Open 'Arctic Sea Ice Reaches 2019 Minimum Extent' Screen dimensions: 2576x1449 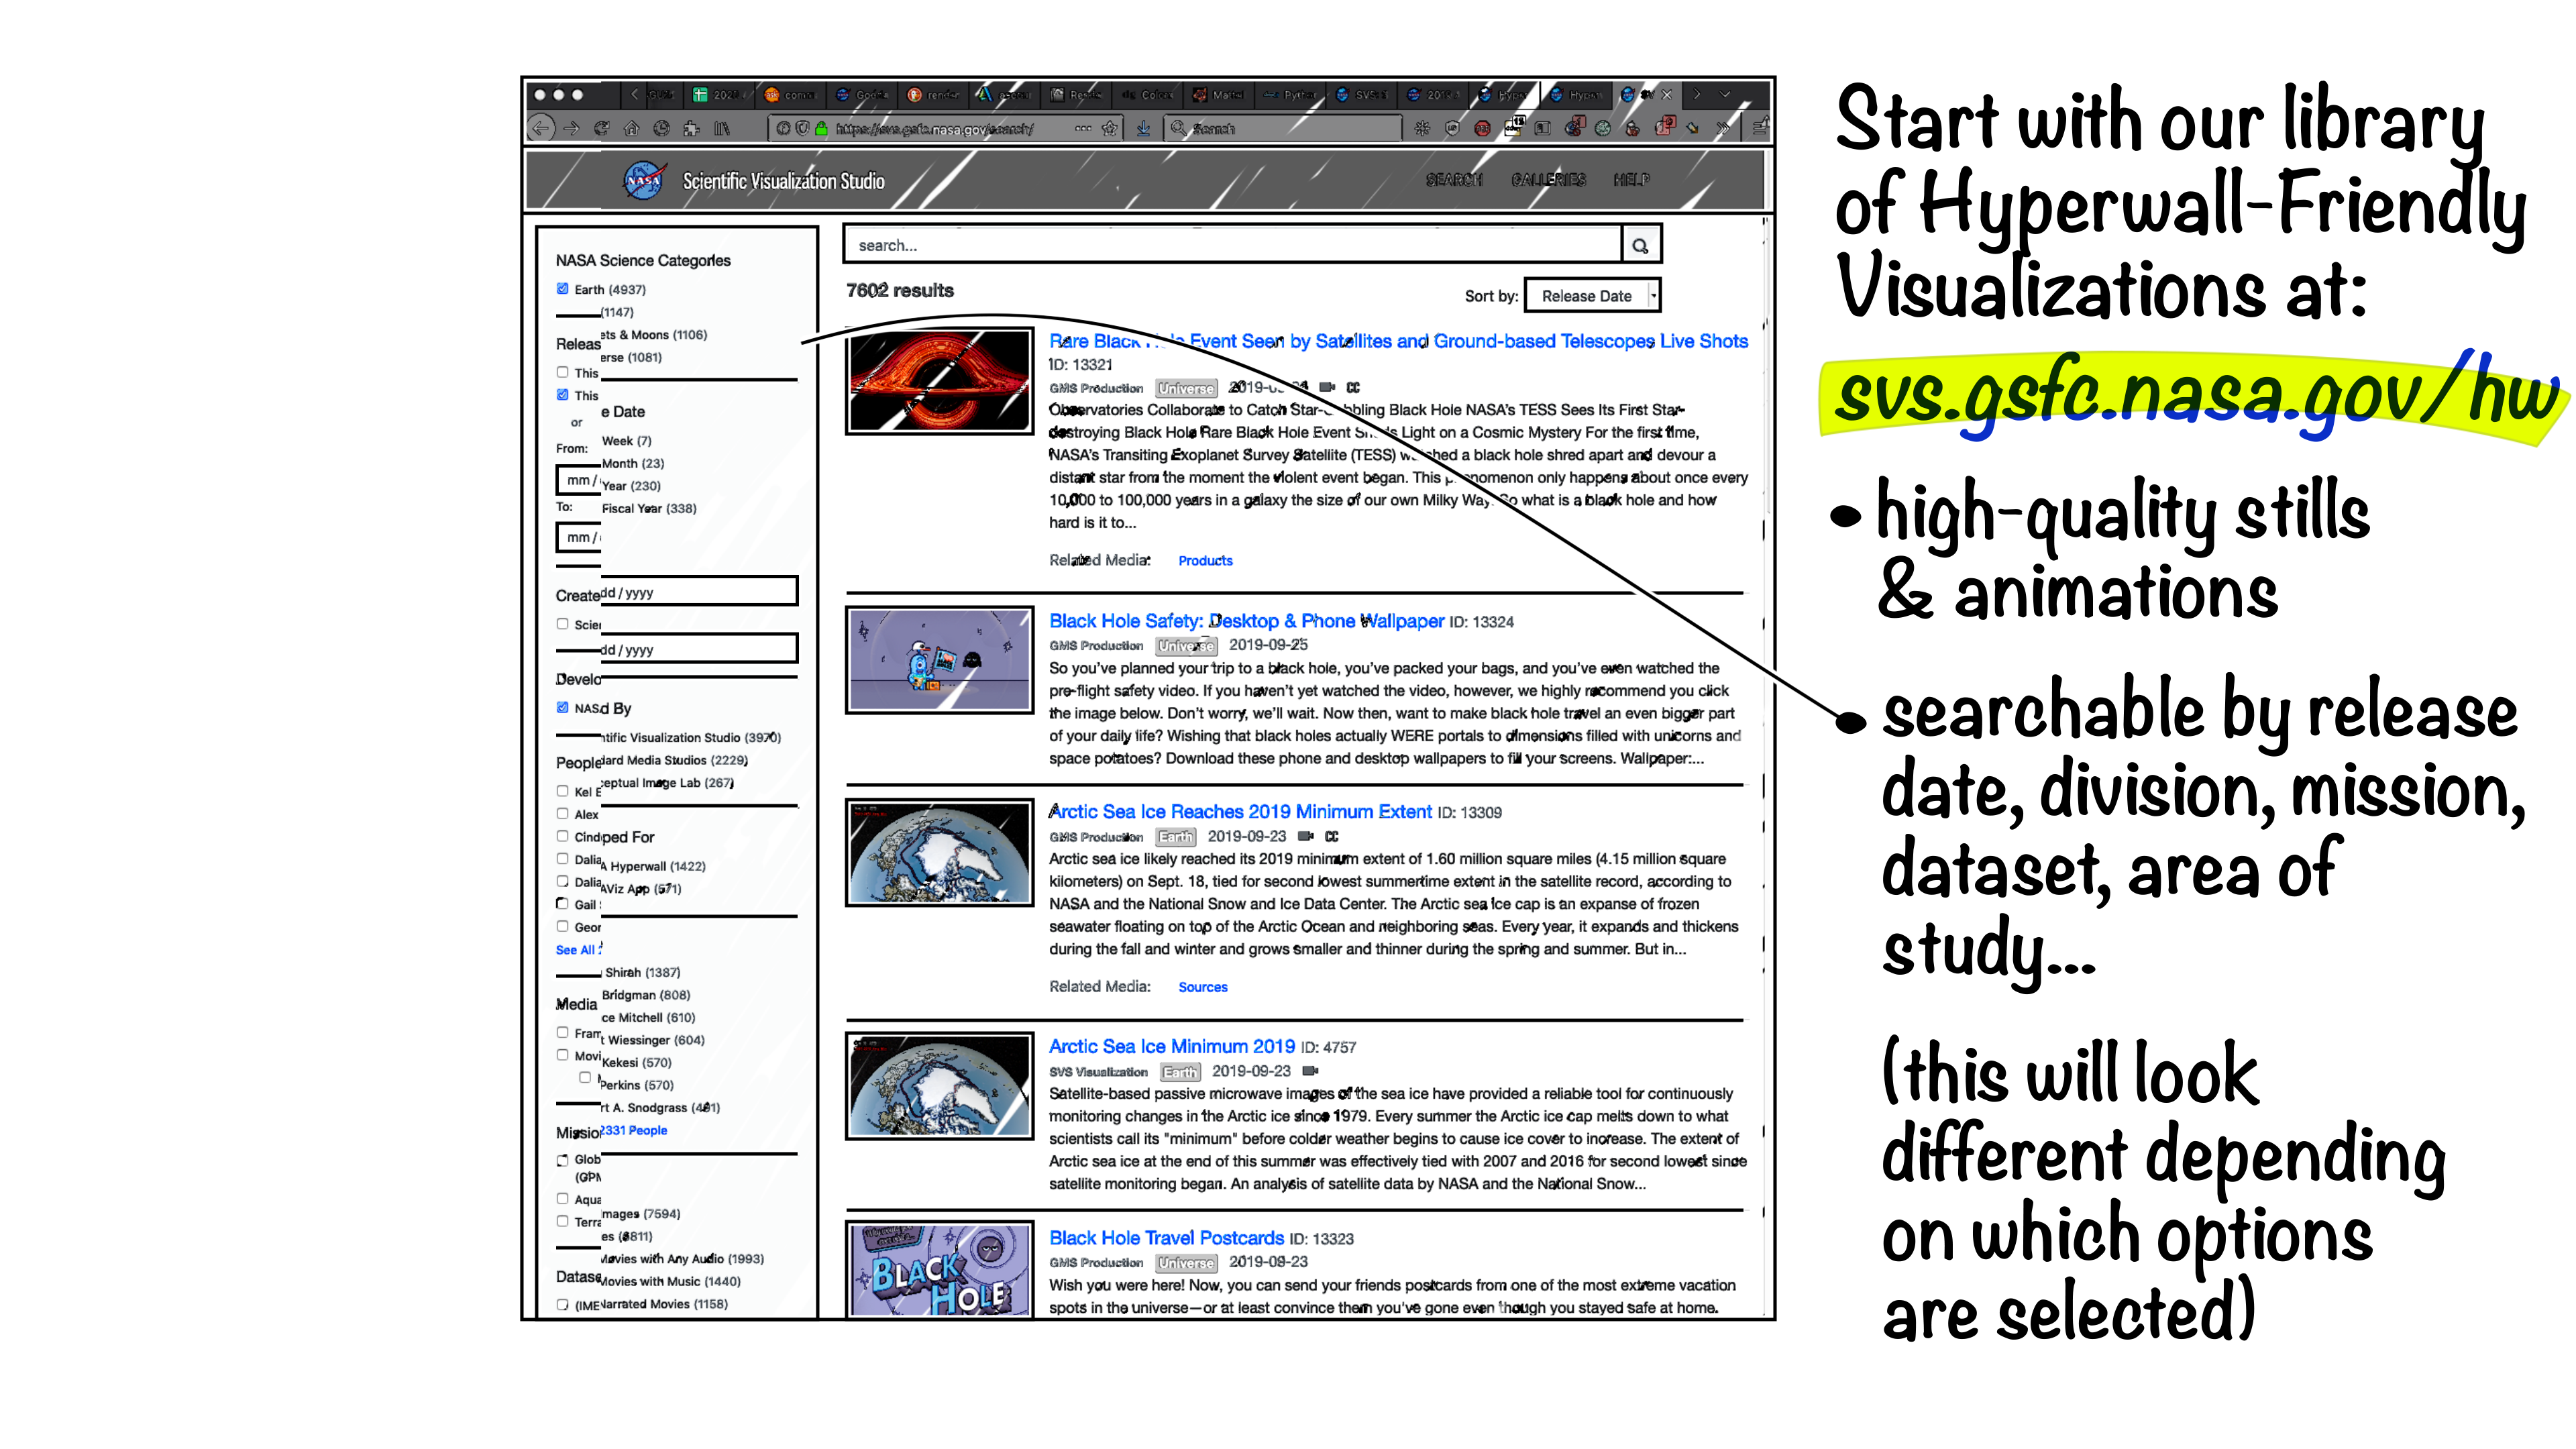(1240, 812)
